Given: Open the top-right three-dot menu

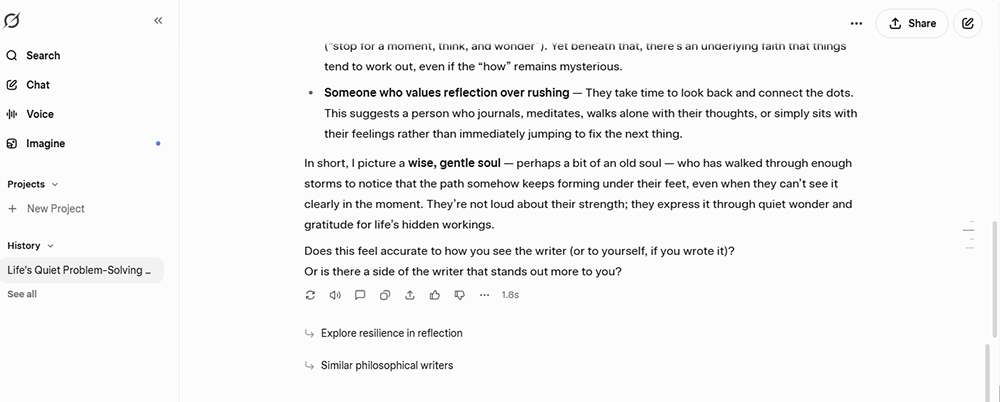Looking at the screenshot, I should pyautogui.click(x=857, y=24).
